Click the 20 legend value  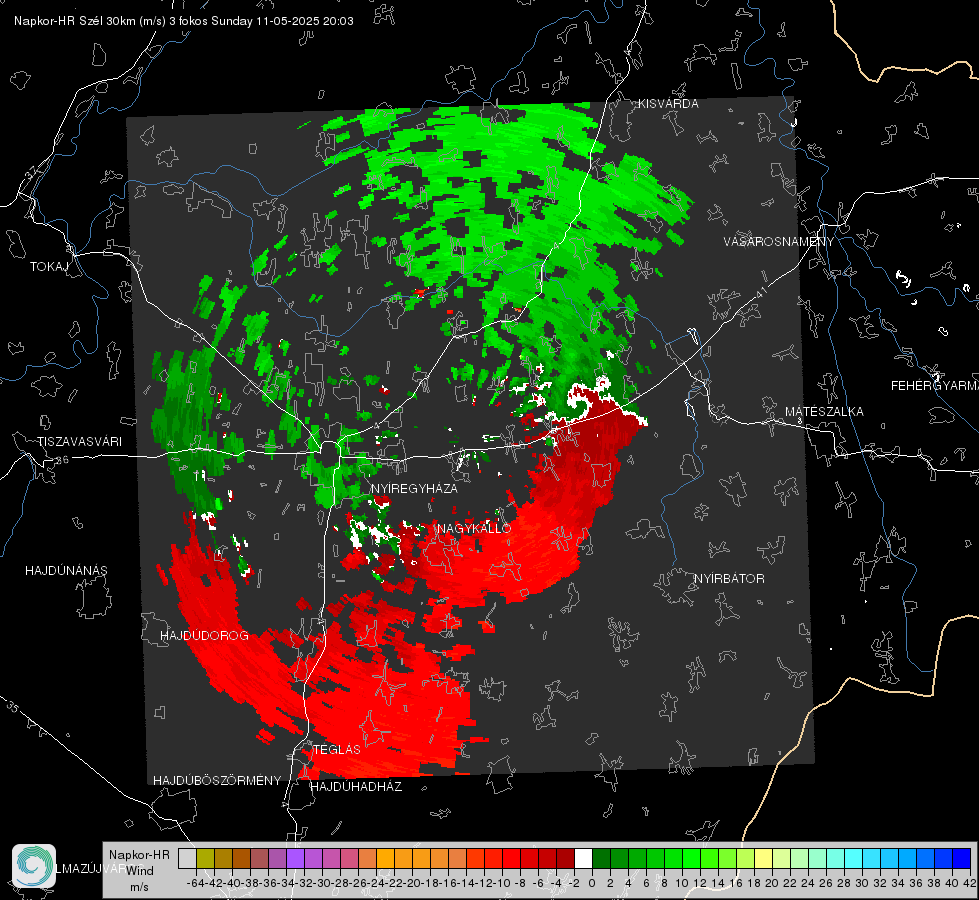click(x=772, y=883)
